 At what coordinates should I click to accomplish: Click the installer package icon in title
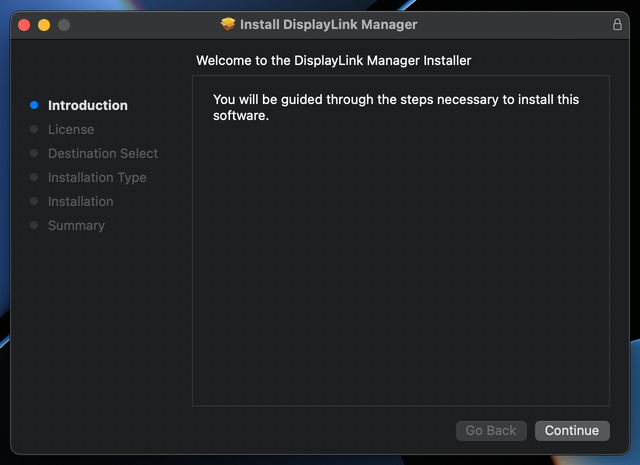(x=228, y=24)
